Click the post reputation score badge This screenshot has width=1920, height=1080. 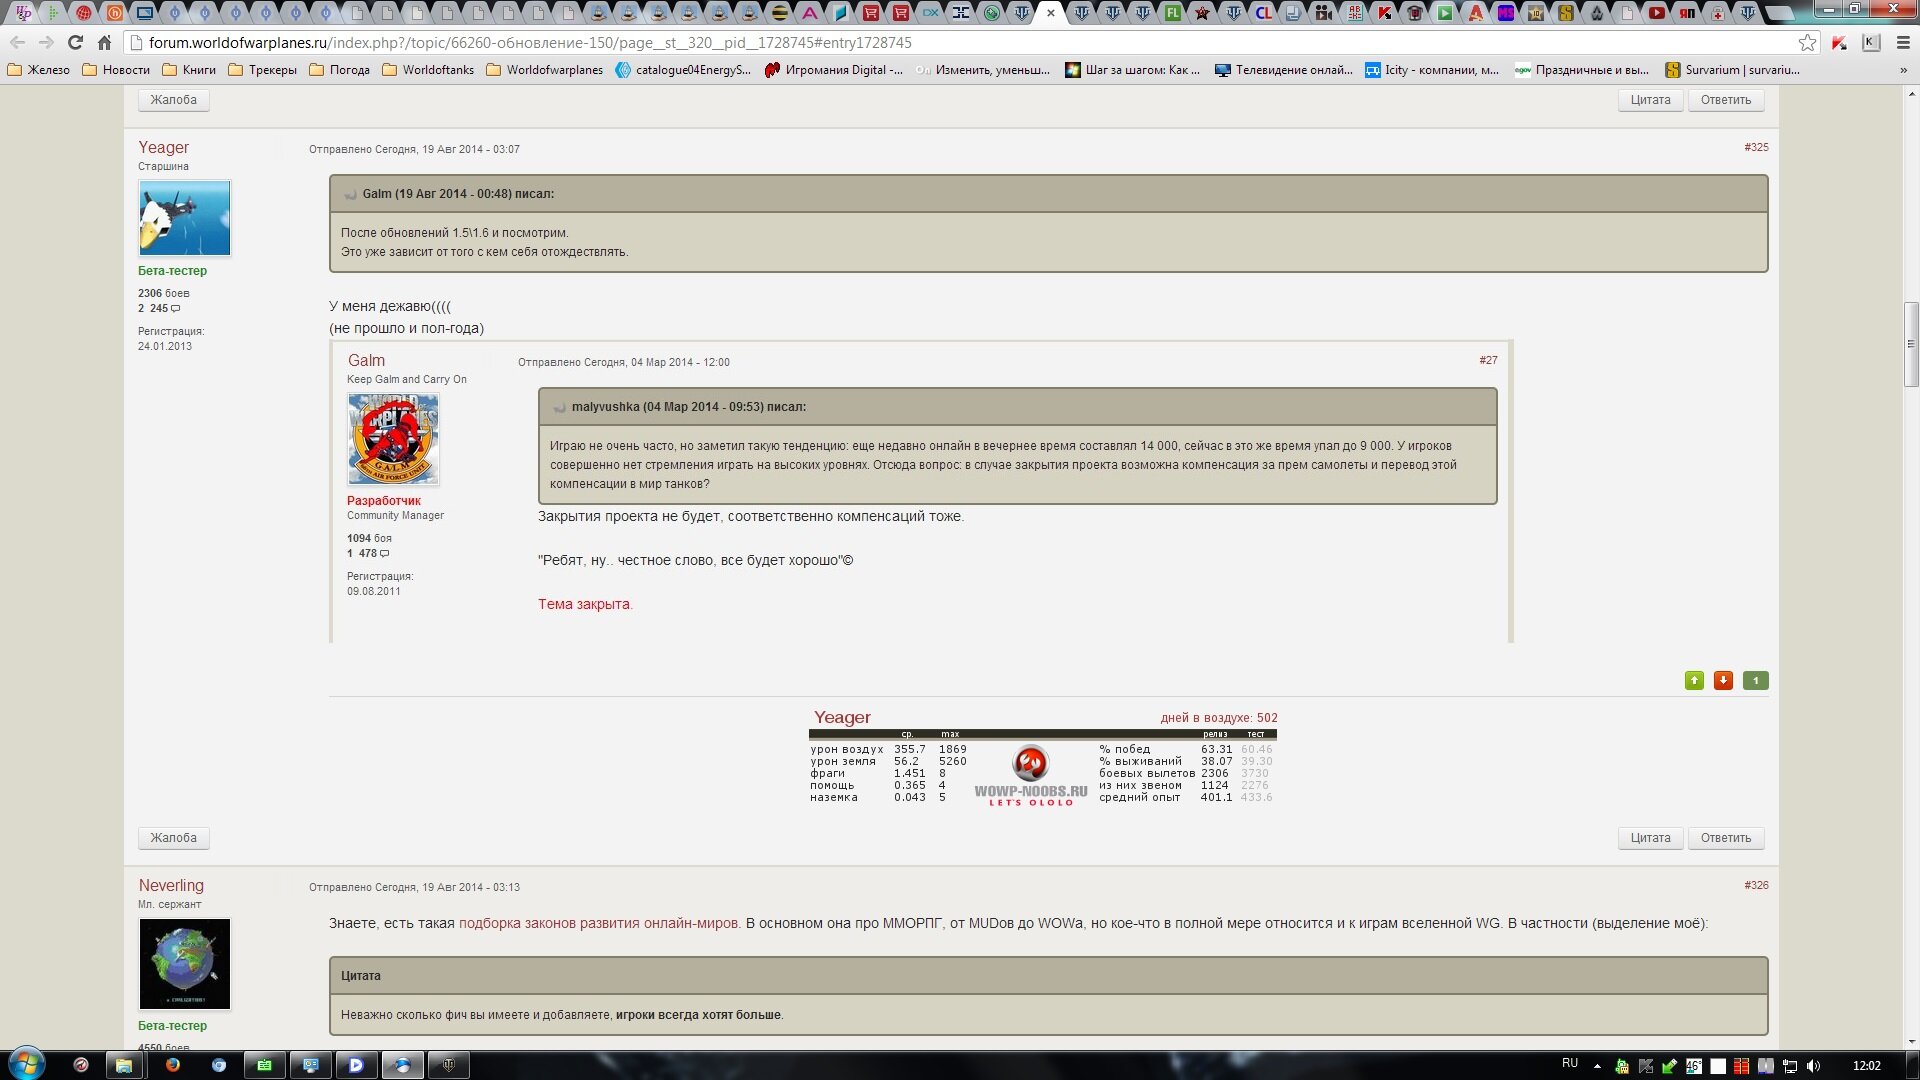tap(1755, 681)
